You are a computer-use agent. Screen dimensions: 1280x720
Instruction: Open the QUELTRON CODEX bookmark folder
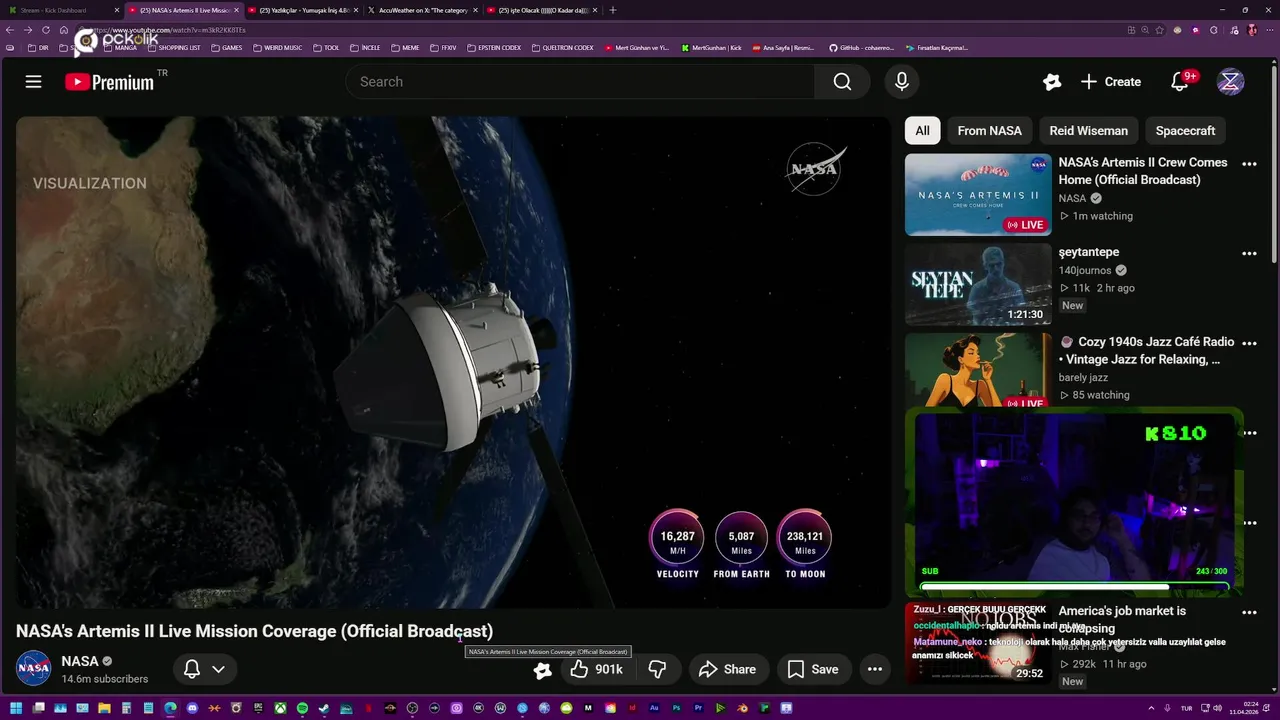pyautogui.click(x=563, y=48)
